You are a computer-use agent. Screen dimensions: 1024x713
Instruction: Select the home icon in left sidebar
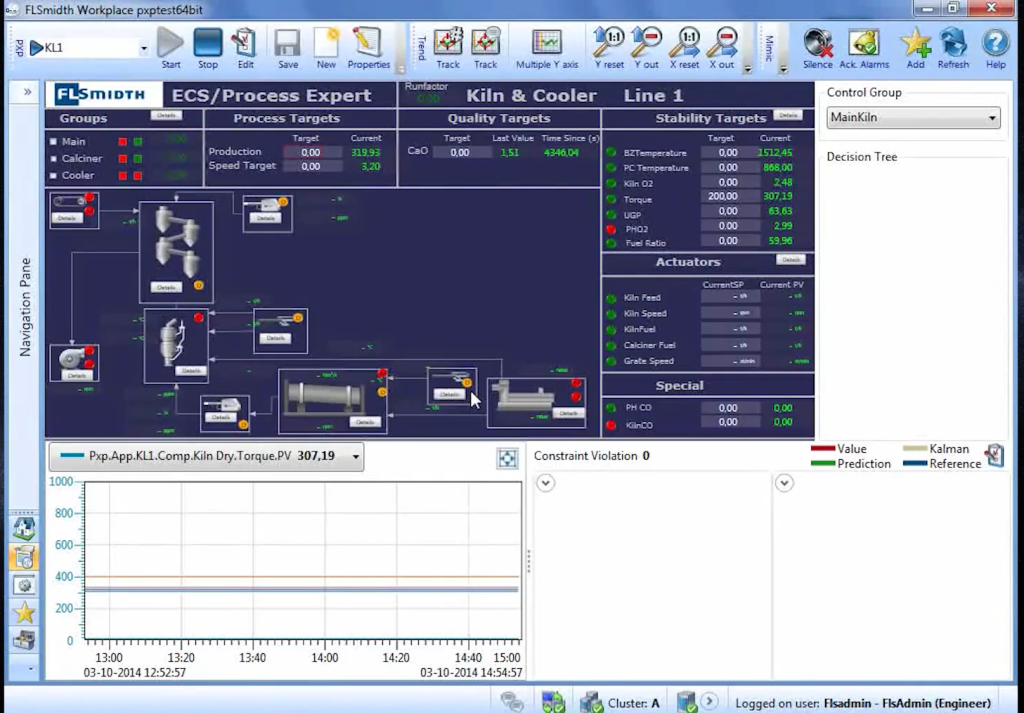pos(25,529)
